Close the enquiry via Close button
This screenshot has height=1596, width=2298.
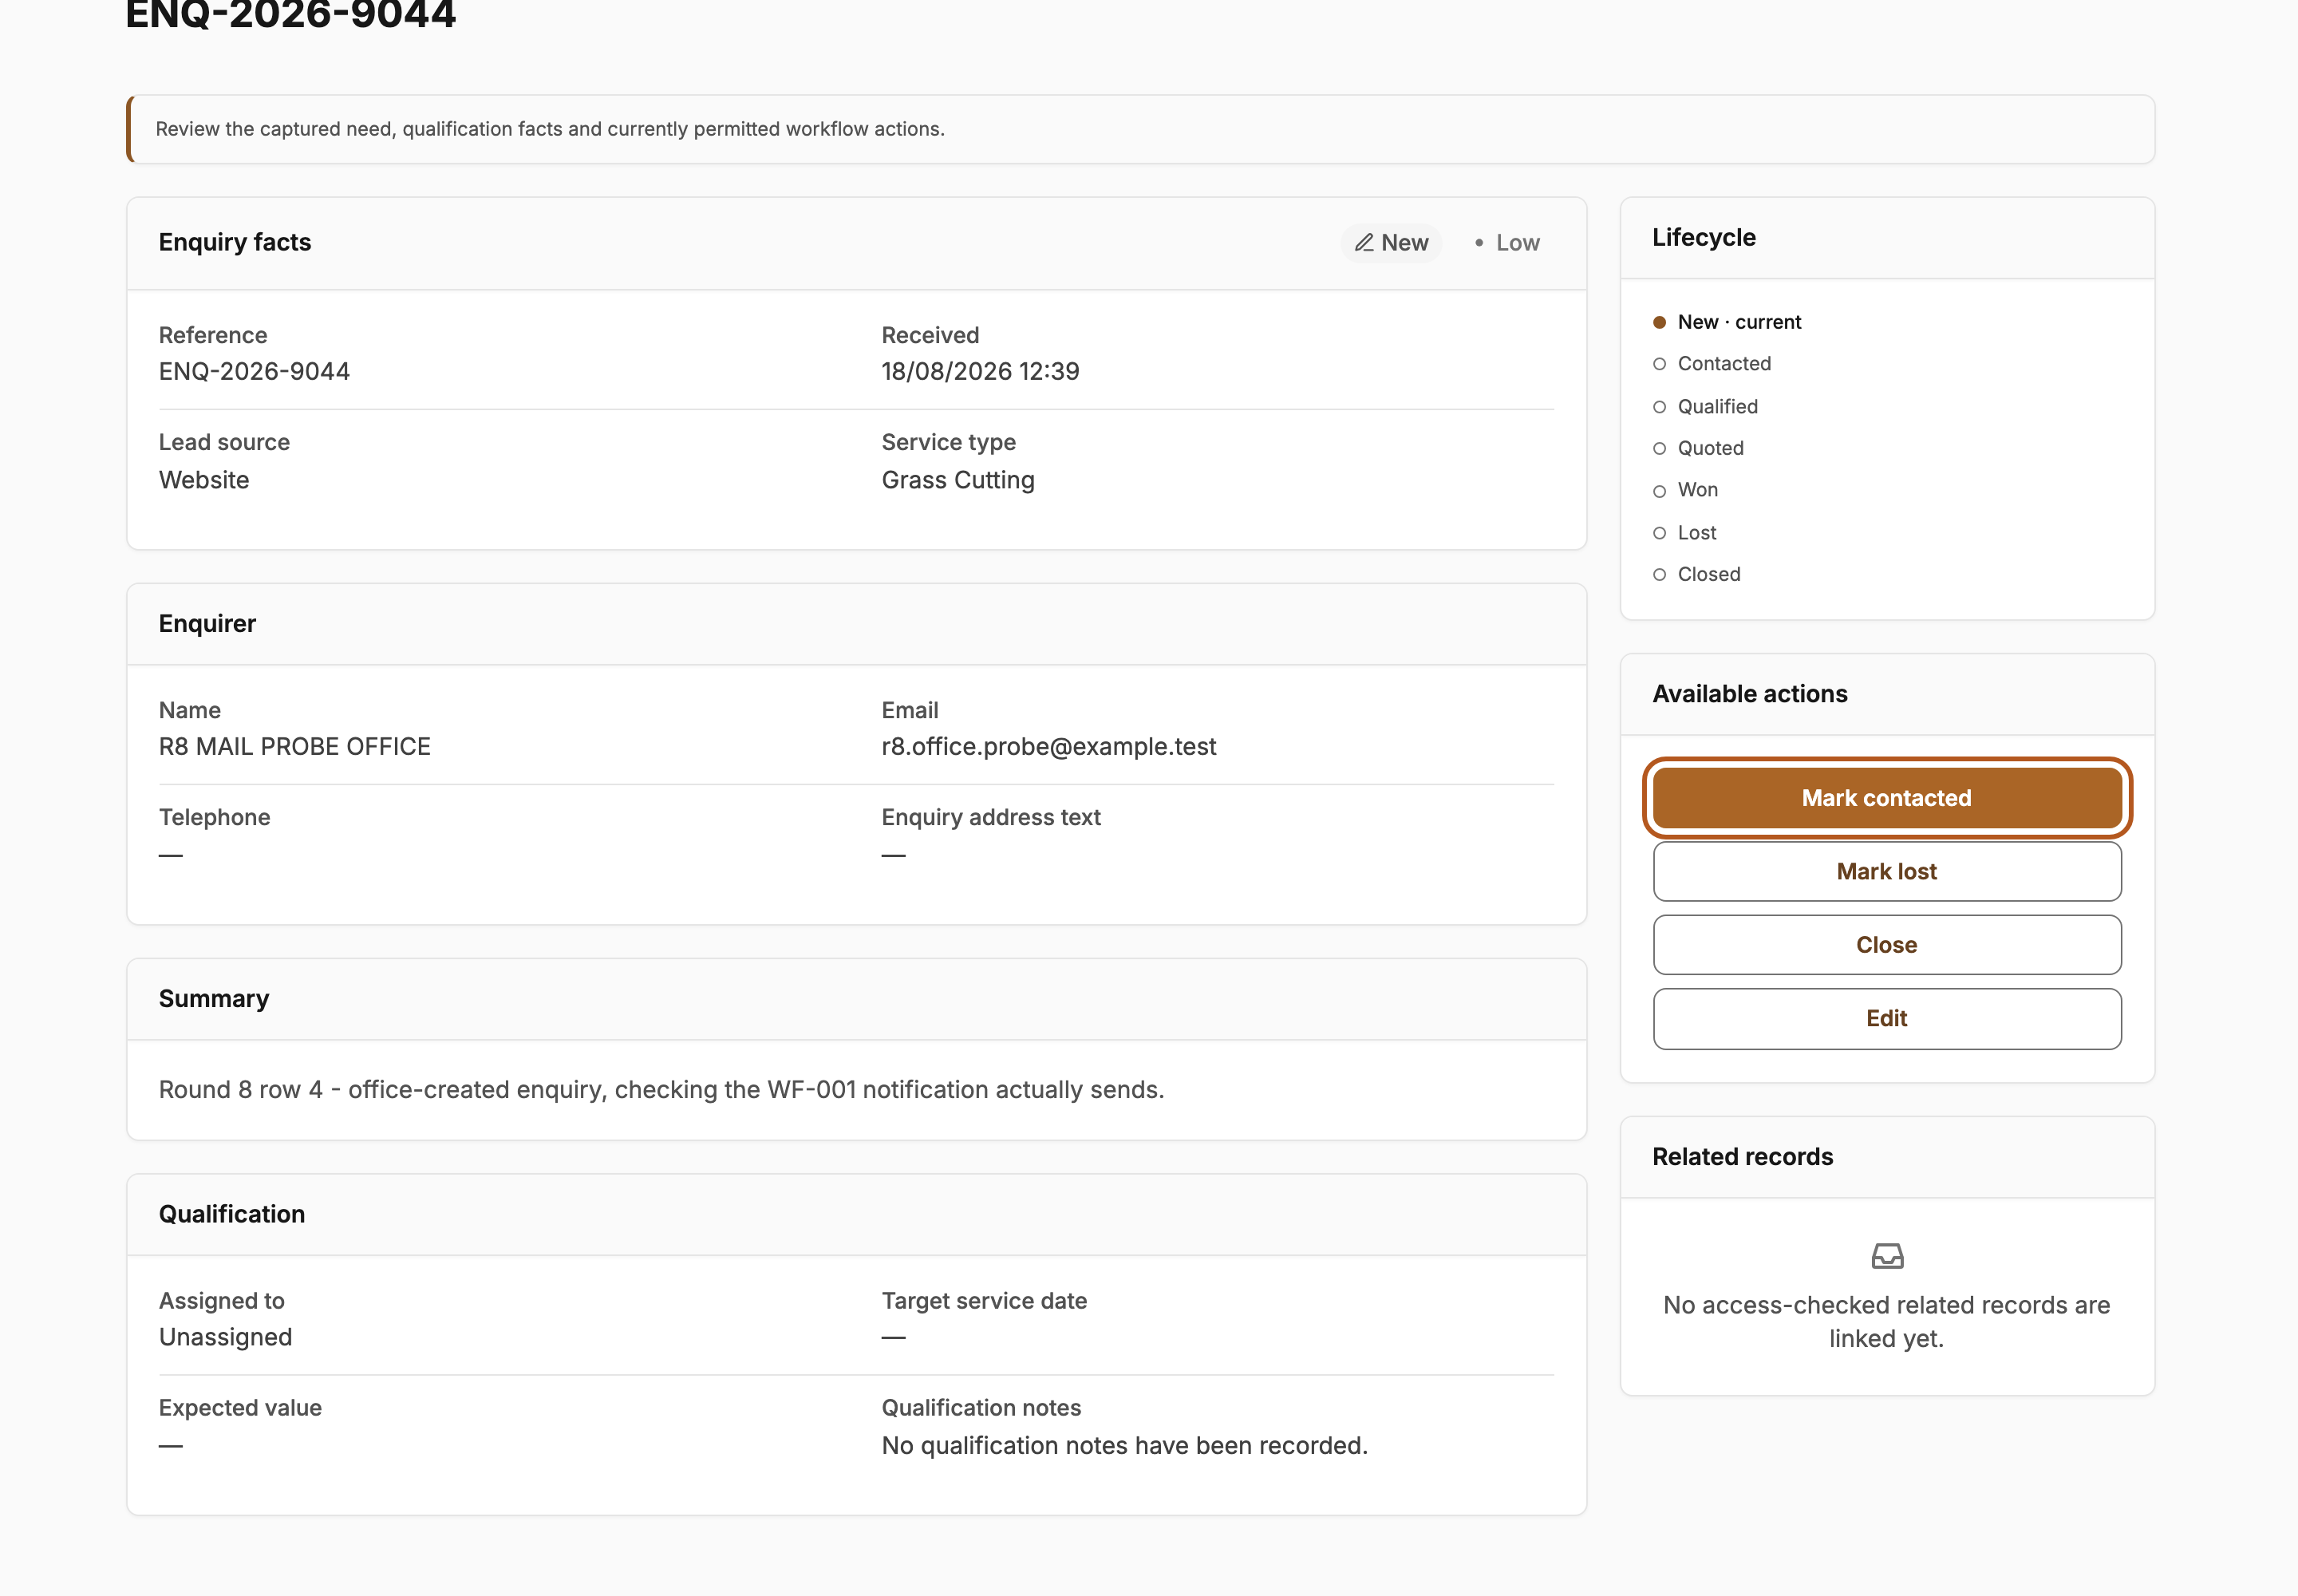pos(1887,945)
